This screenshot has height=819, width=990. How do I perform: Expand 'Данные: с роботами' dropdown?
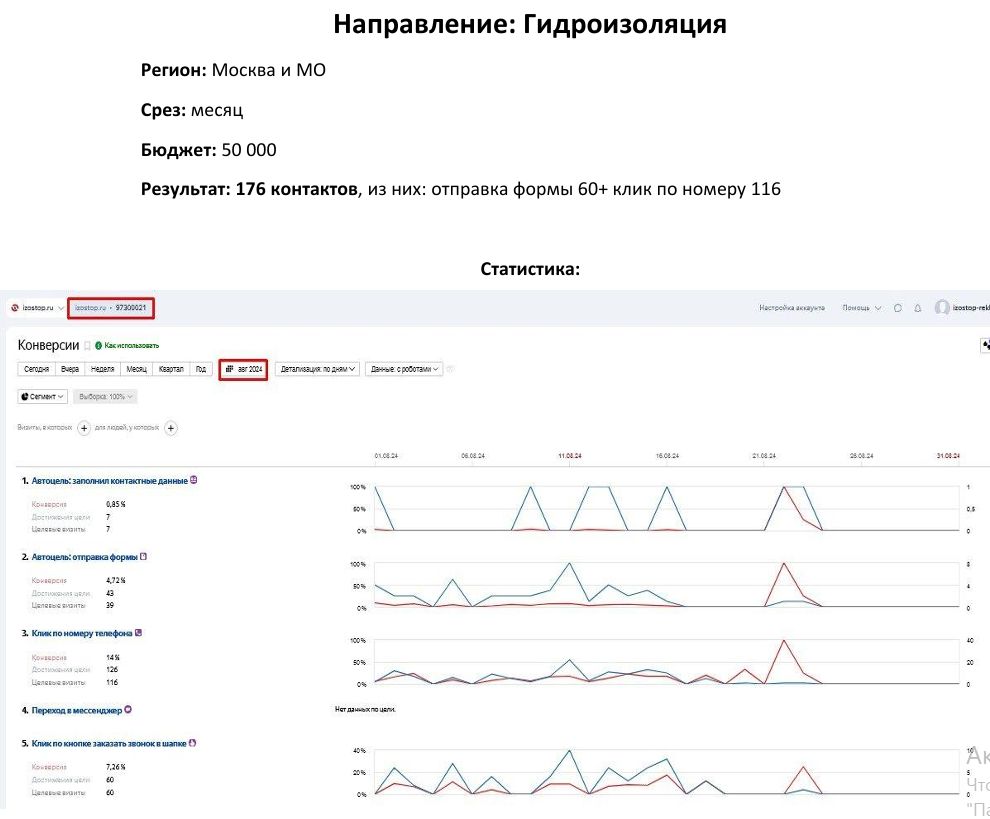404,369
